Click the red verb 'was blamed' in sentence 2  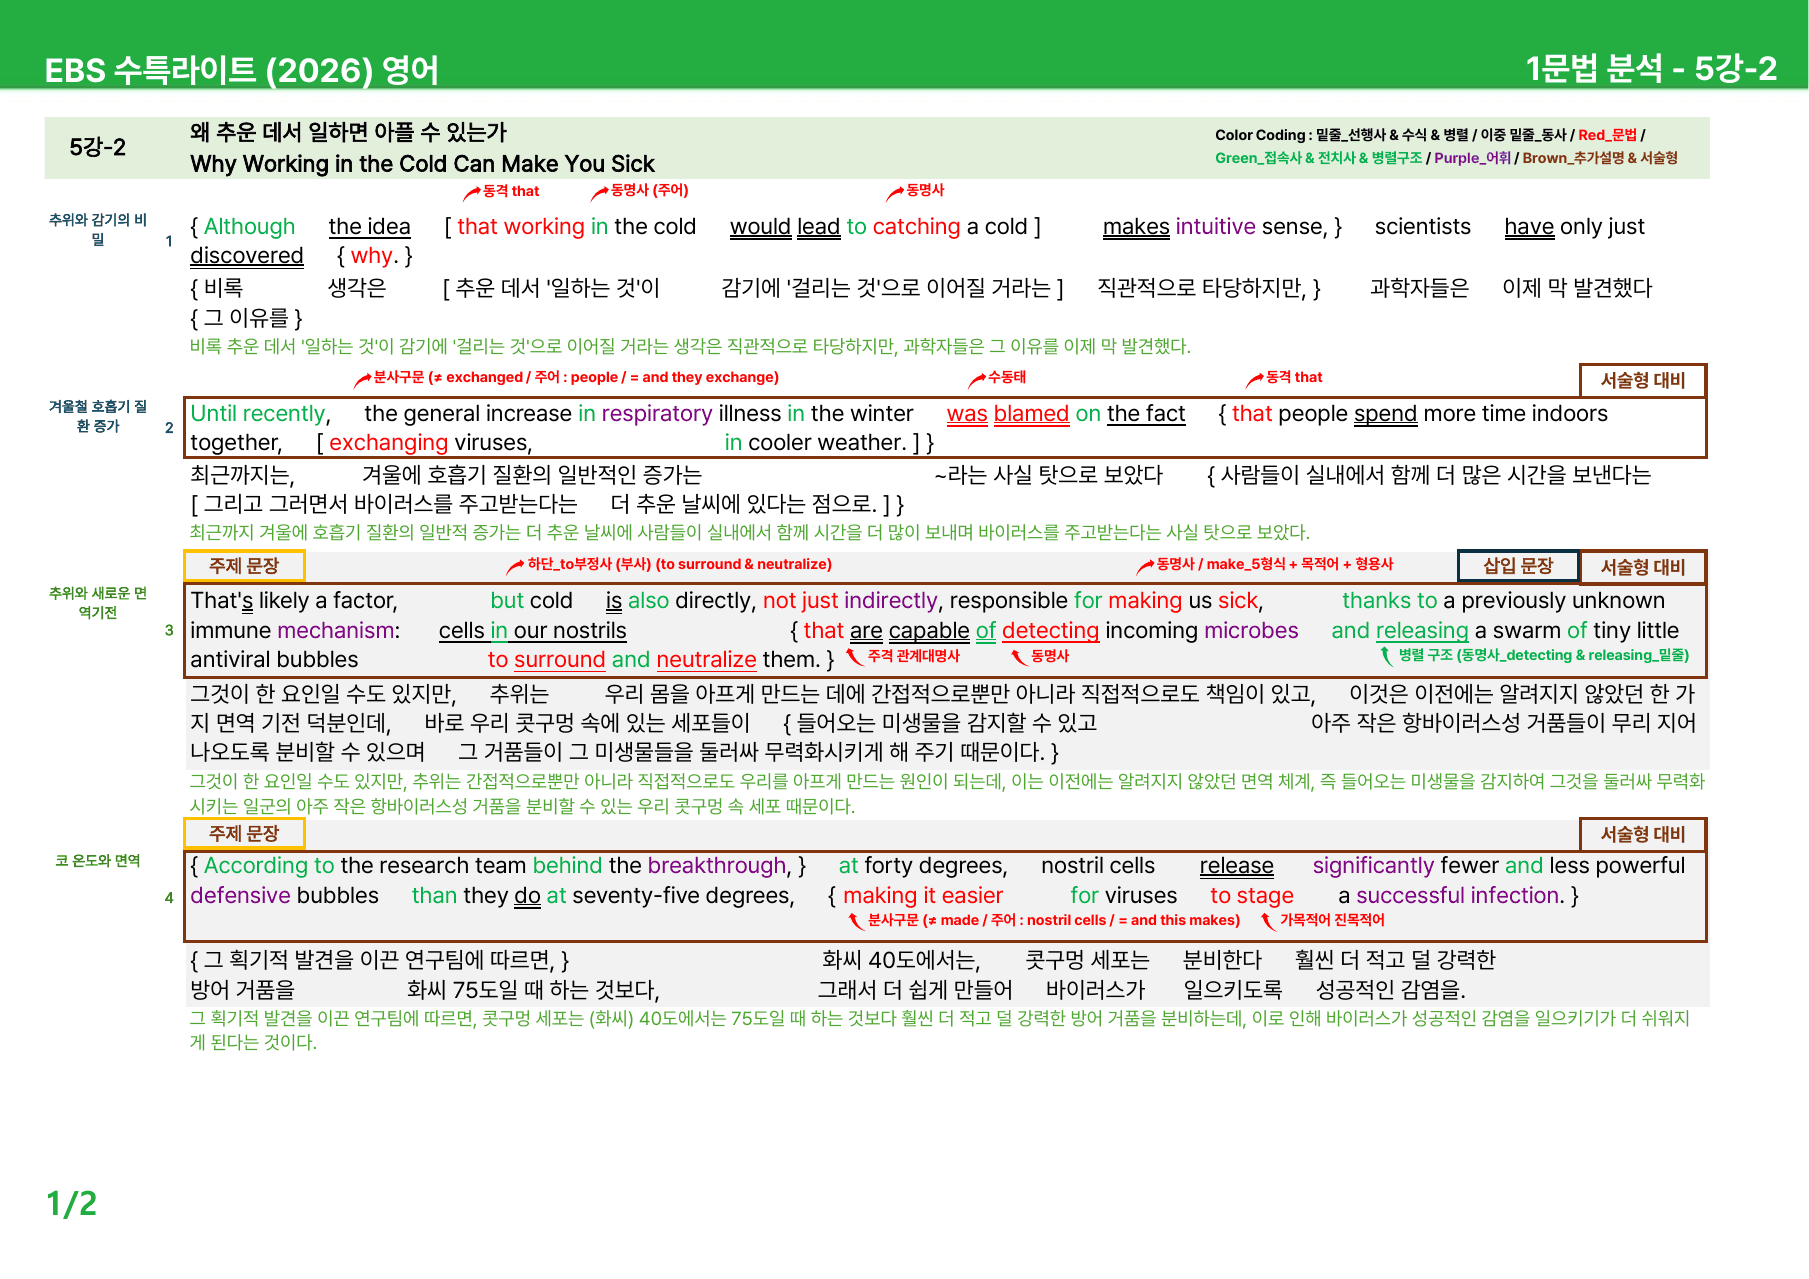coord(1008,414)
